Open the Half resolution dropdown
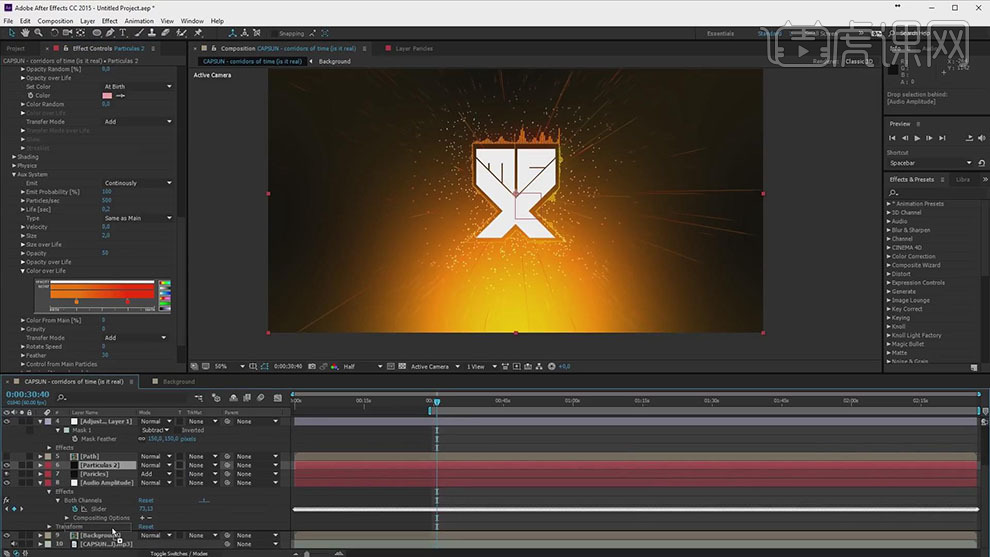The image size is (990, 557). 362,366
